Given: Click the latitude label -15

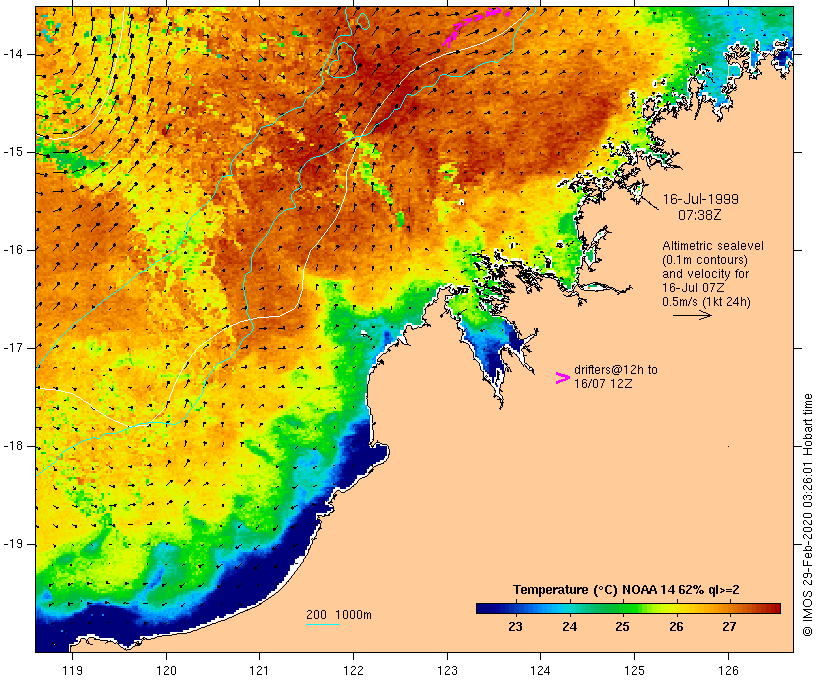Looking at the screenshot, I should tap(12, 152).
